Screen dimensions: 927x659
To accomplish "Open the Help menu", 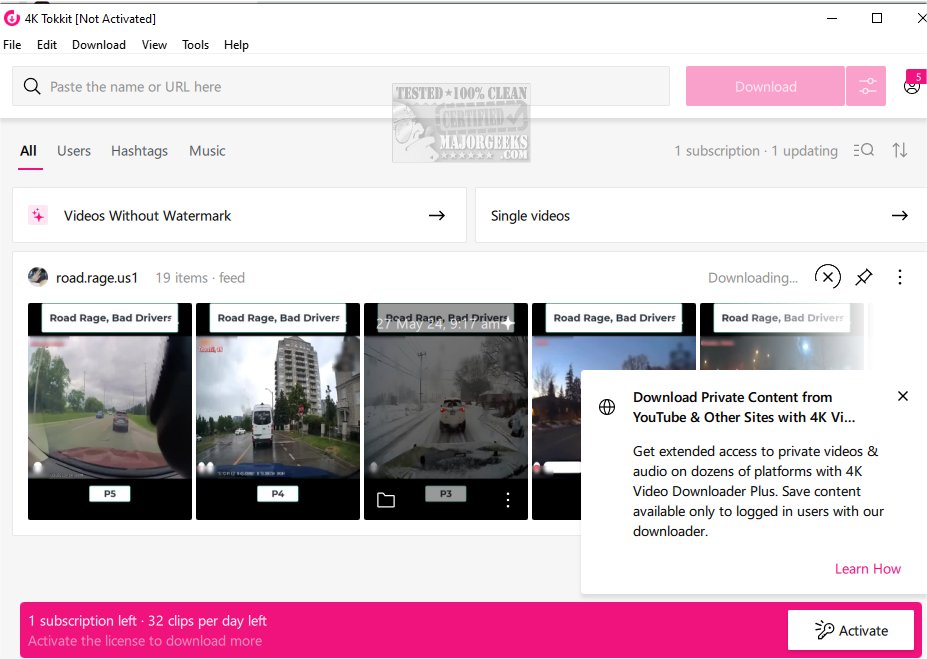I will pos(236,45).
